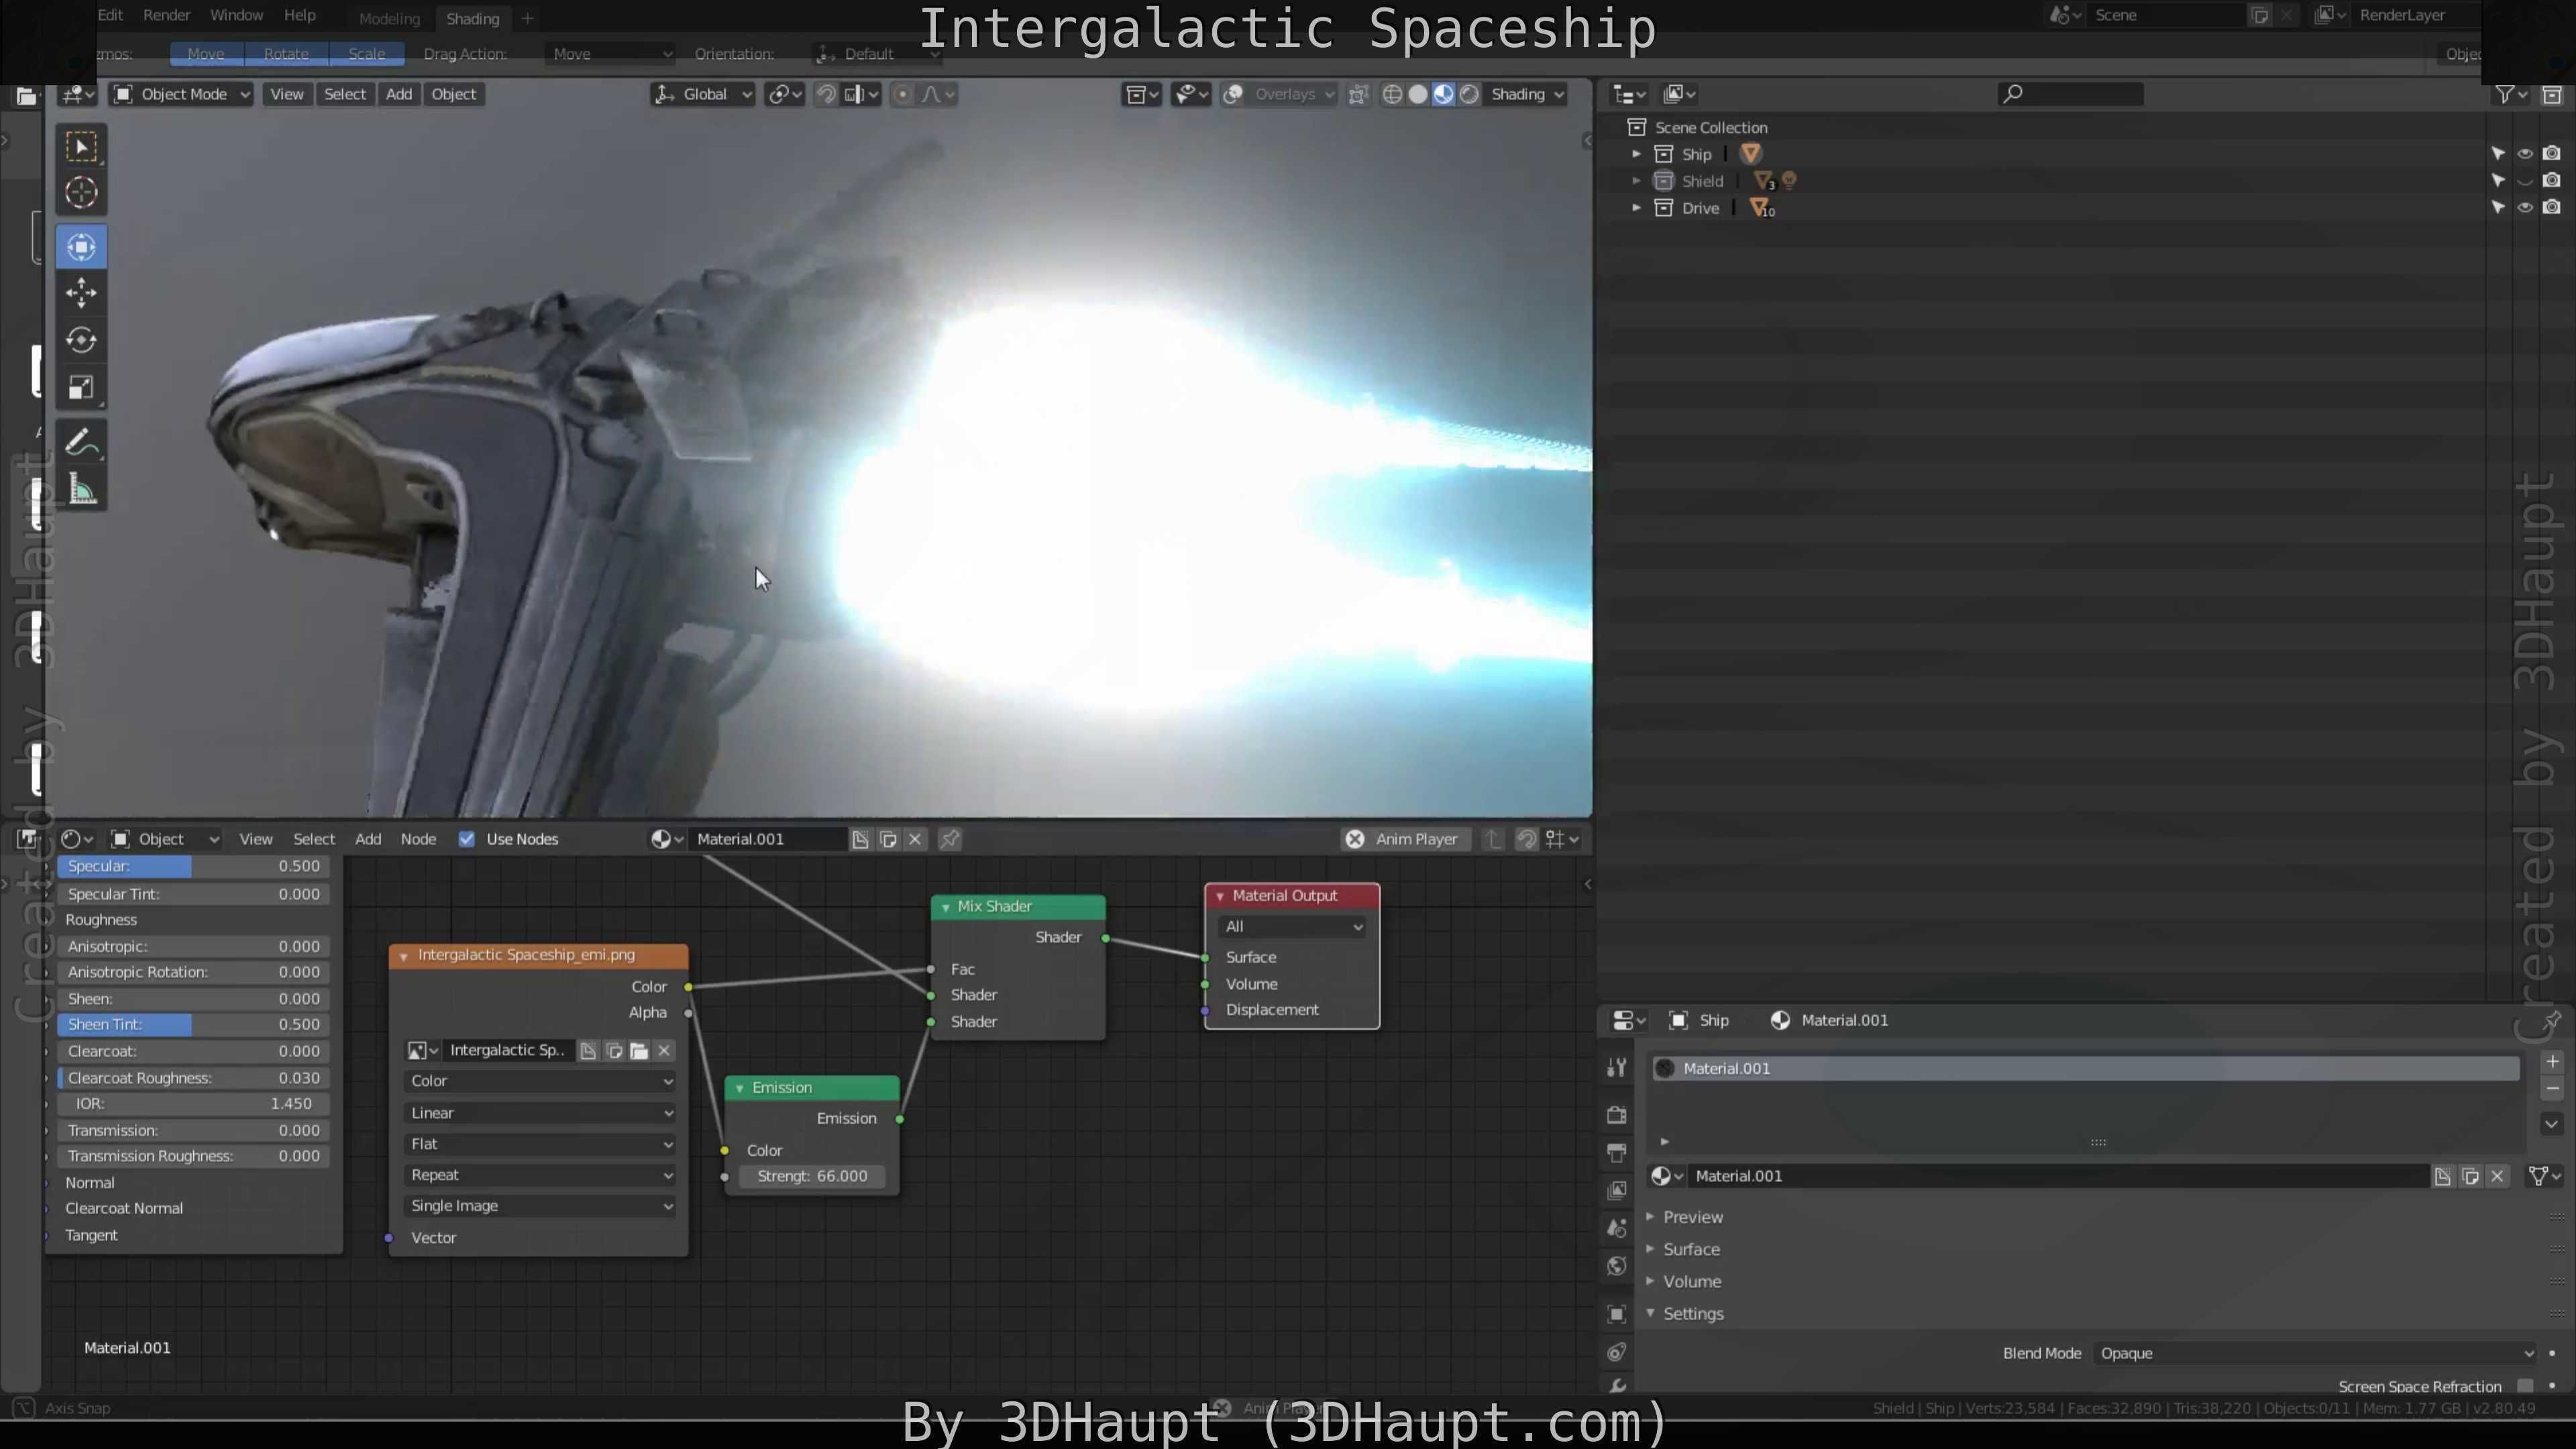Open the Object Mode dropdown
The image size is (2576, 1449).
coord(181,94)
